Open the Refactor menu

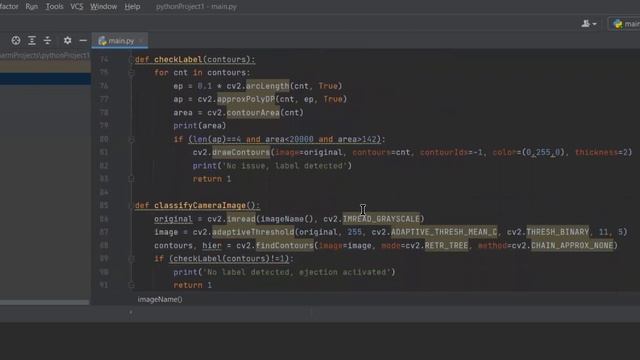pyautogui.click(x=9, y=7)
